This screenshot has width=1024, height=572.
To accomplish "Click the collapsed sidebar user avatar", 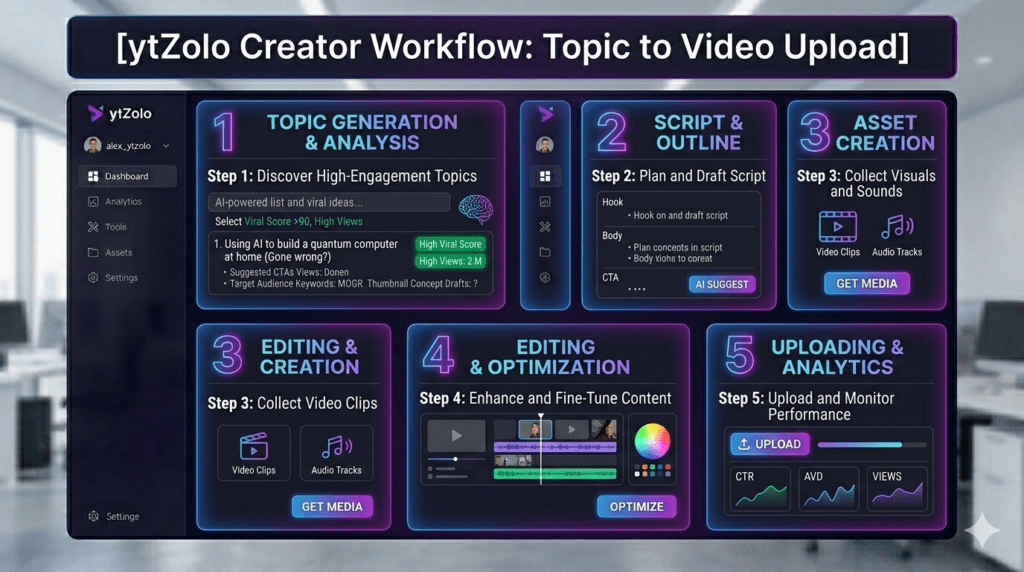I will point(545,145).
